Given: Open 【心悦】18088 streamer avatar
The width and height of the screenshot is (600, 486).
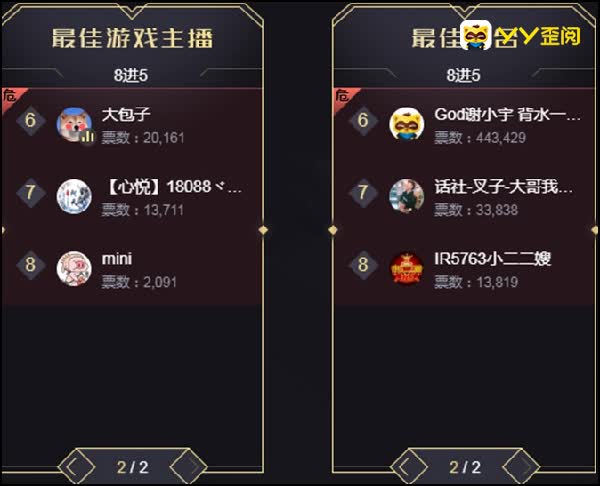Looking at the screenshot, I should [74, 197].
